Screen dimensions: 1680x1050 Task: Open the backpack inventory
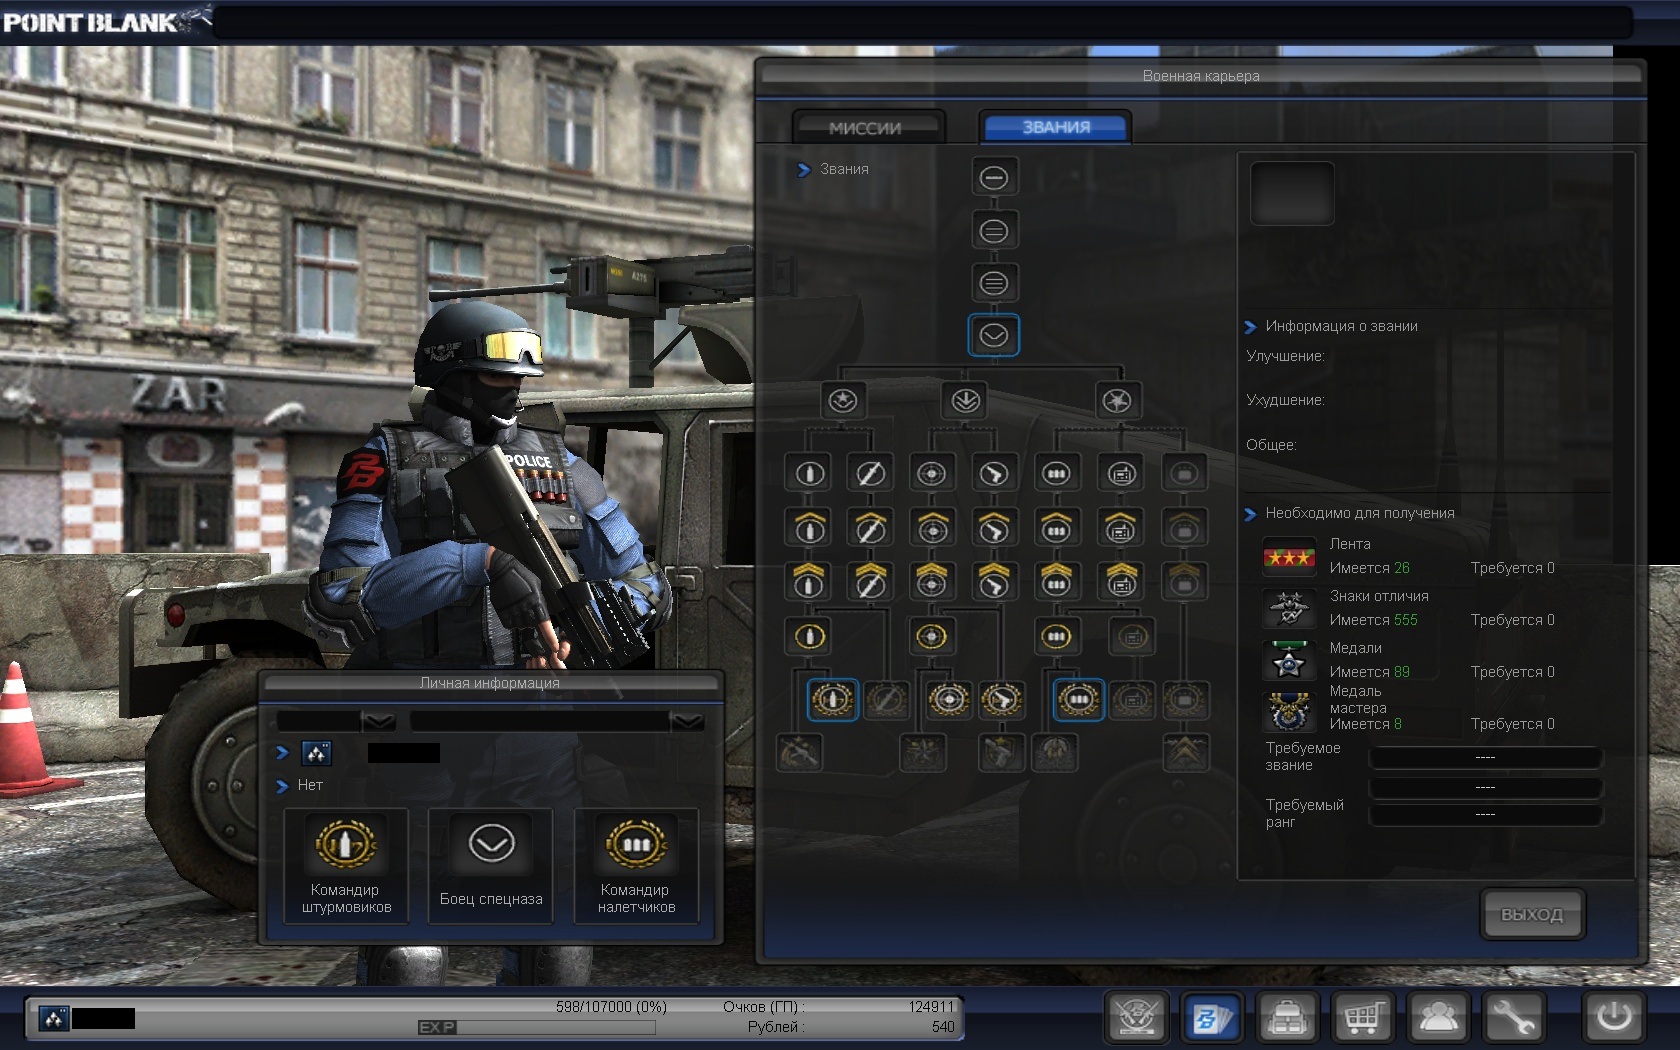point(1286,1018)
